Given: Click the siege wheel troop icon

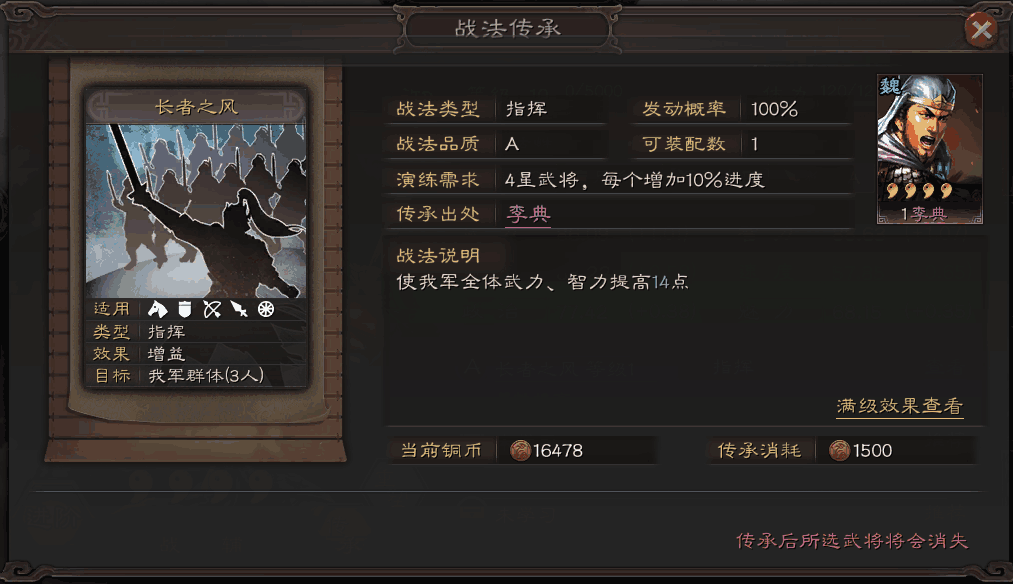Looking at the screenshot, I should click(266, 309).
